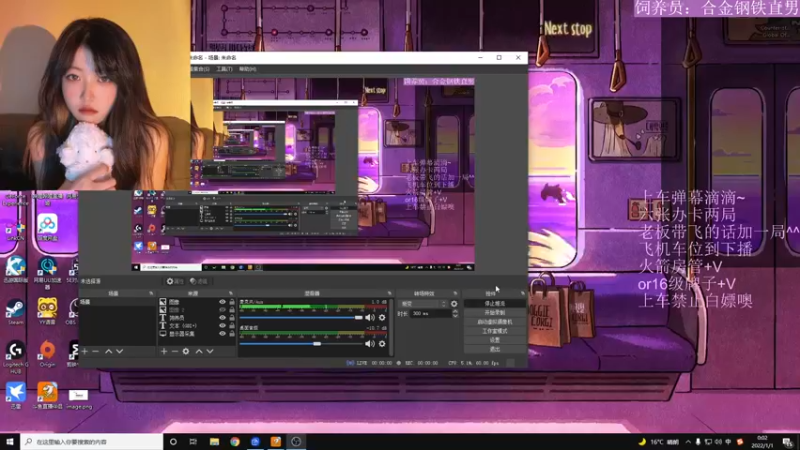Screen dimensions: 800x450
Task: Click the Stop Streaming button
Action: (495, 304)
